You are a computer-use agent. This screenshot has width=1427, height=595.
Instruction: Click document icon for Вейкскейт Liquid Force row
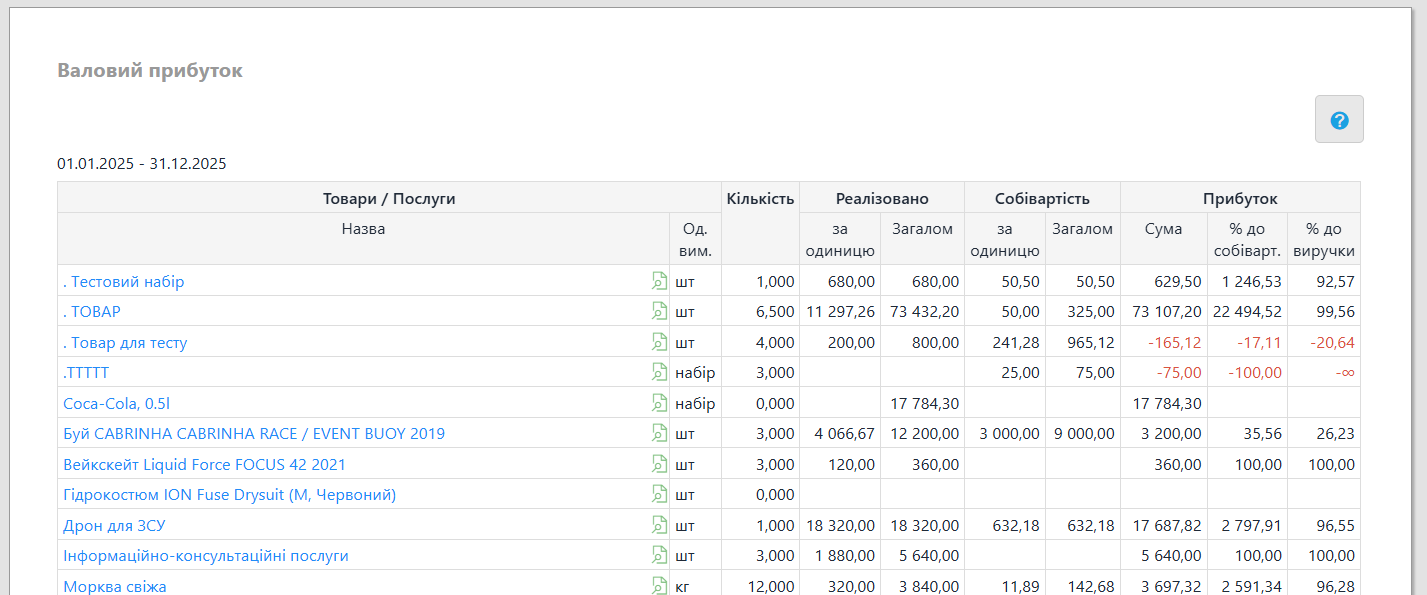(659, 464)
